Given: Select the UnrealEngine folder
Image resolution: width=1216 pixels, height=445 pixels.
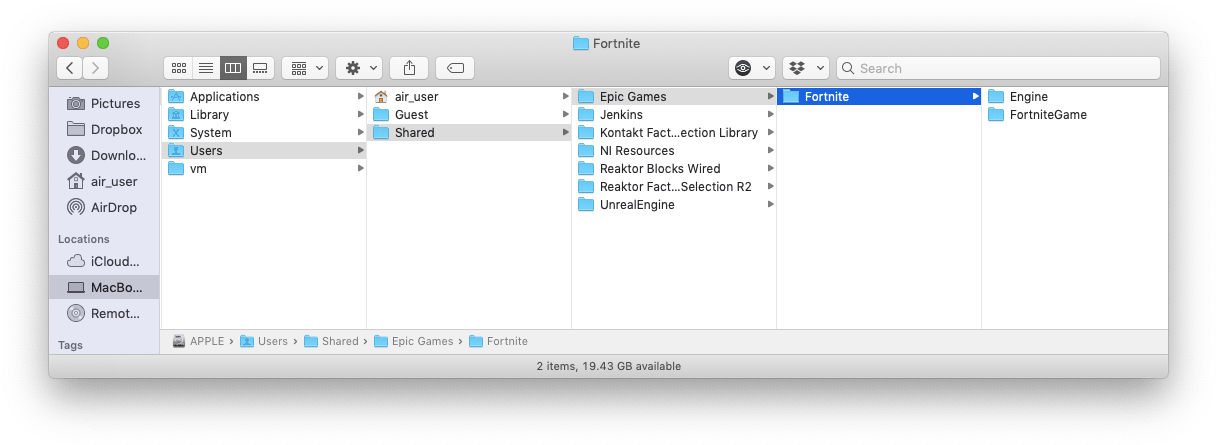Looking at the screenshot, I should pos(674,204).
